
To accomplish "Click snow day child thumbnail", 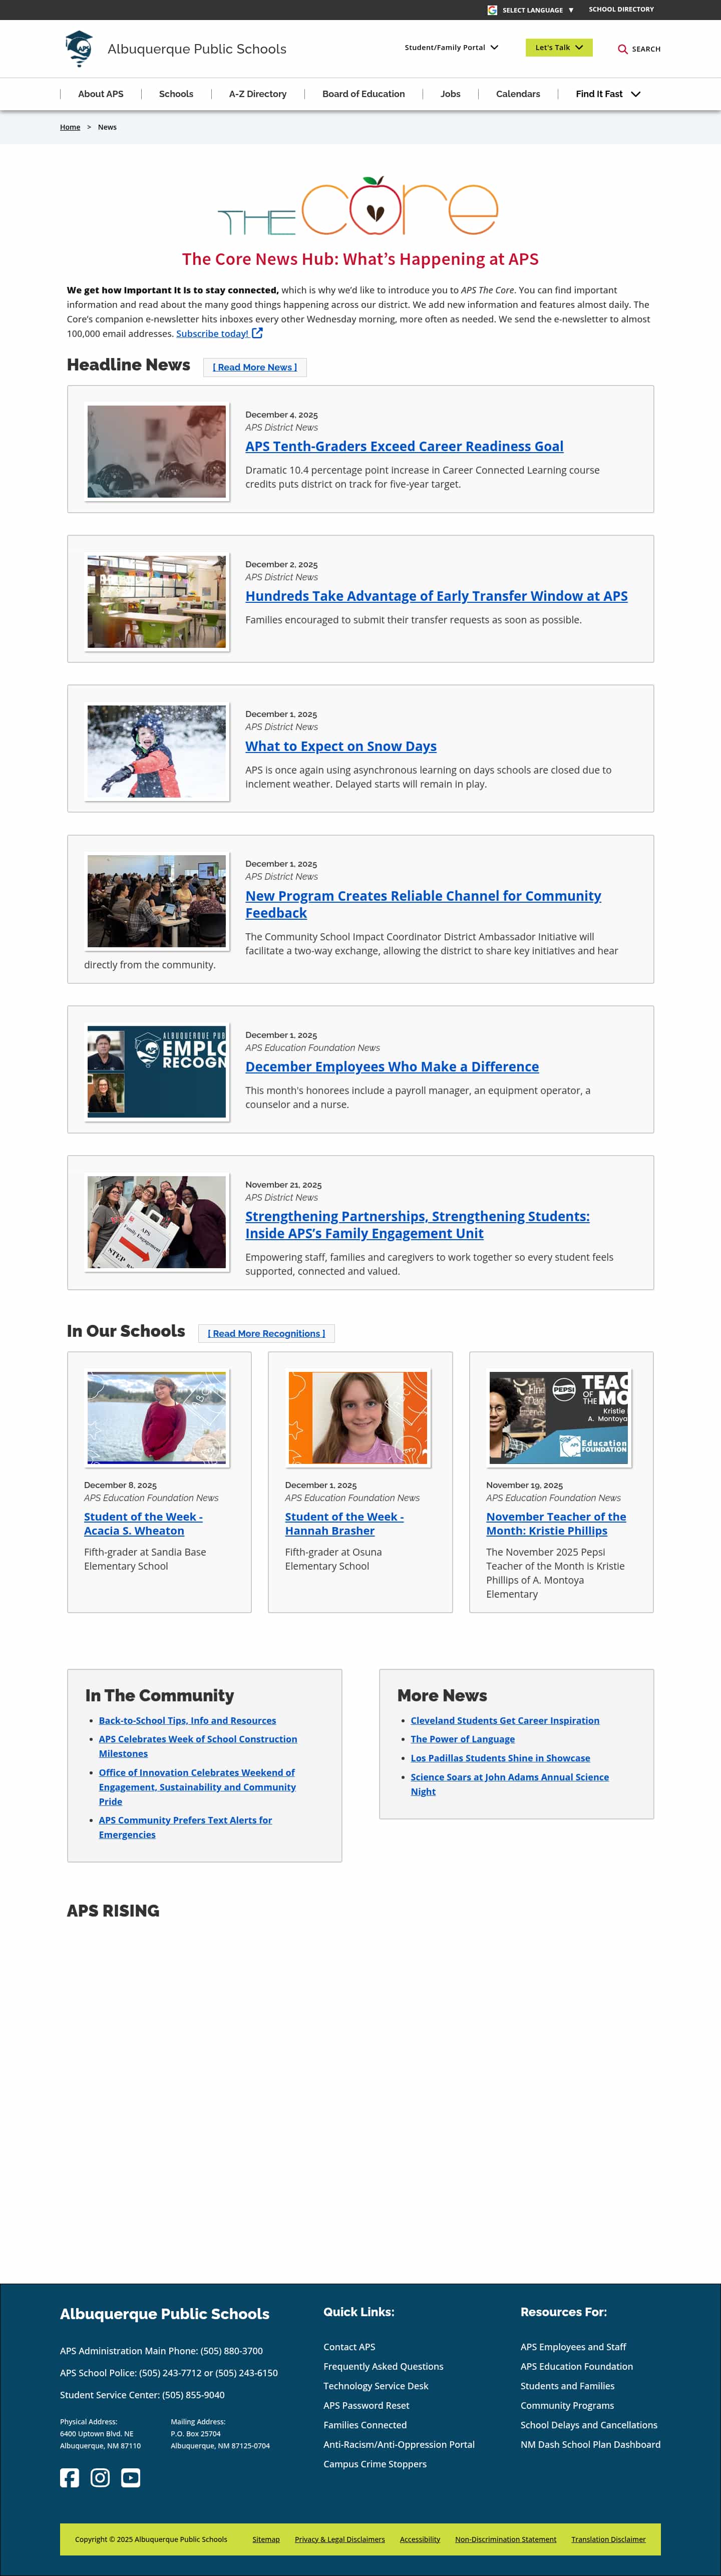I will point(157,751).
